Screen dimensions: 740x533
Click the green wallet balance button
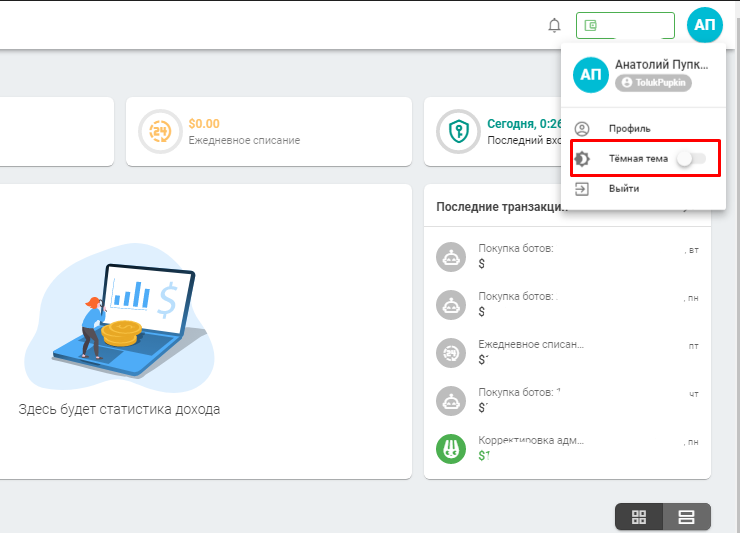[x=625, y=25]
